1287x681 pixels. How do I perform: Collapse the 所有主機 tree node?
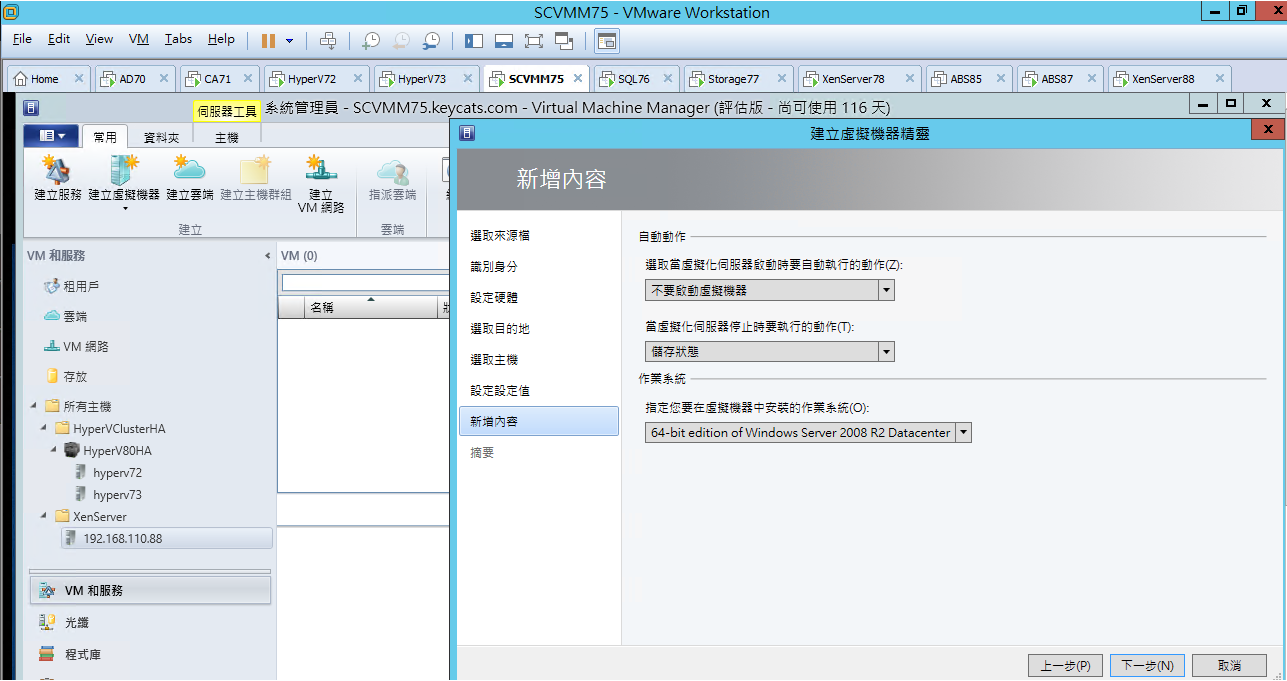coord(35,406)
